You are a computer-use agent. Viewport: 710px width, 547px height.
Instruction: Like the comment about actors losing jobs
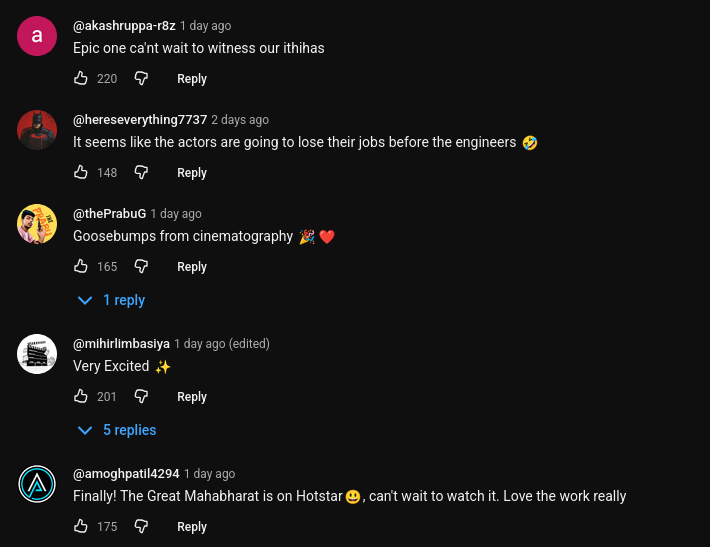81,172
